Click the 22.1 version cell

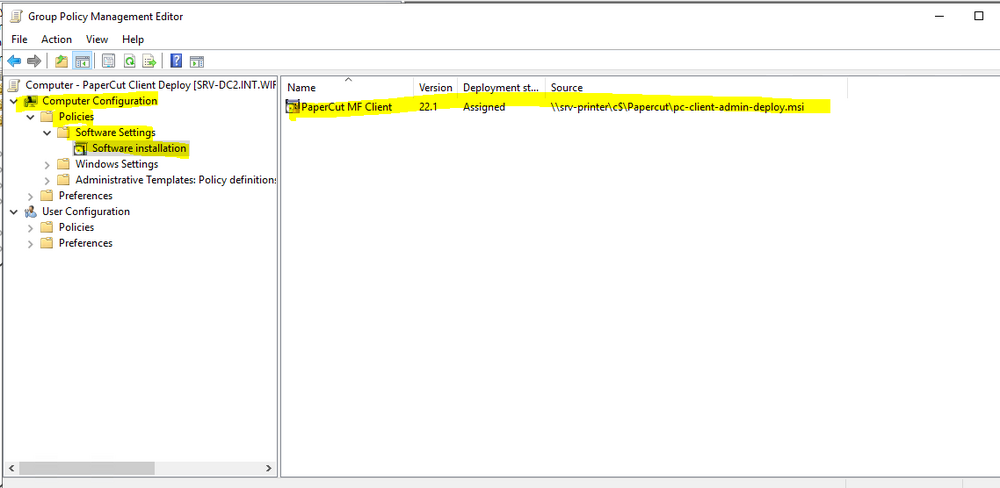tap(428, 107)
